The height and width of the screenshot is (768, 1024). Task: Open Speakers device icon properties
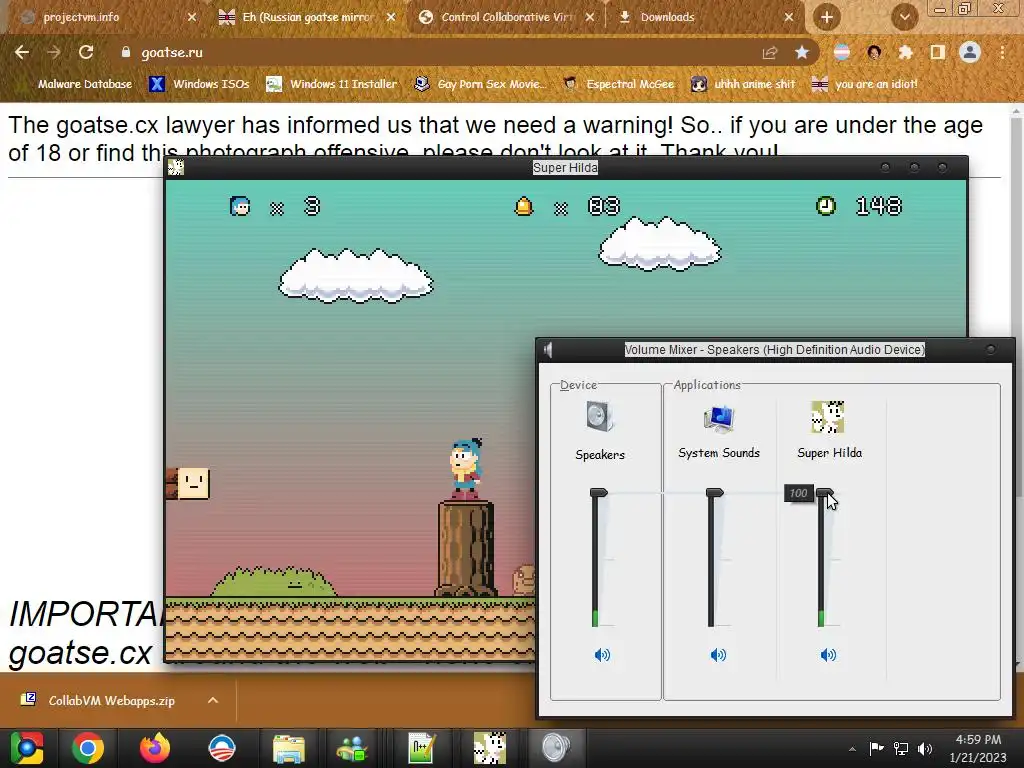pyautogui.click(x=600, y=417)
